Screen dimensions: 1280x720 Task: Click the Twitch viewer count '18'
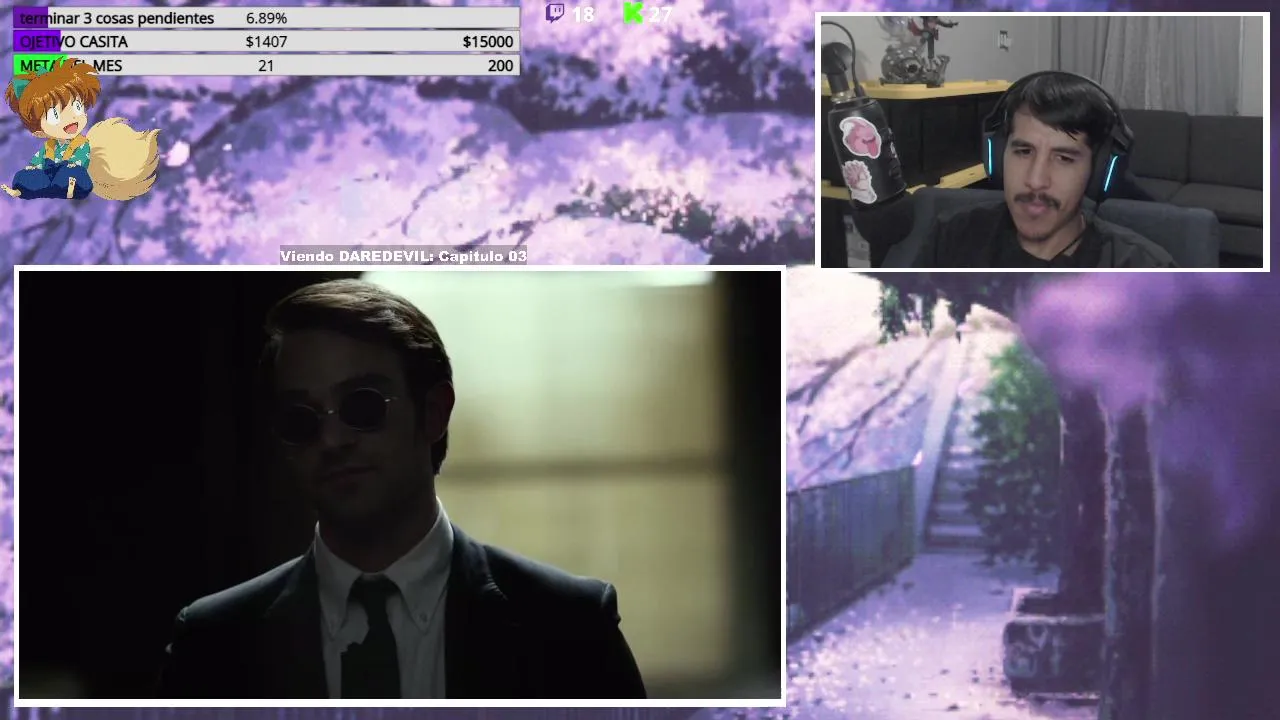click(582, 14)
